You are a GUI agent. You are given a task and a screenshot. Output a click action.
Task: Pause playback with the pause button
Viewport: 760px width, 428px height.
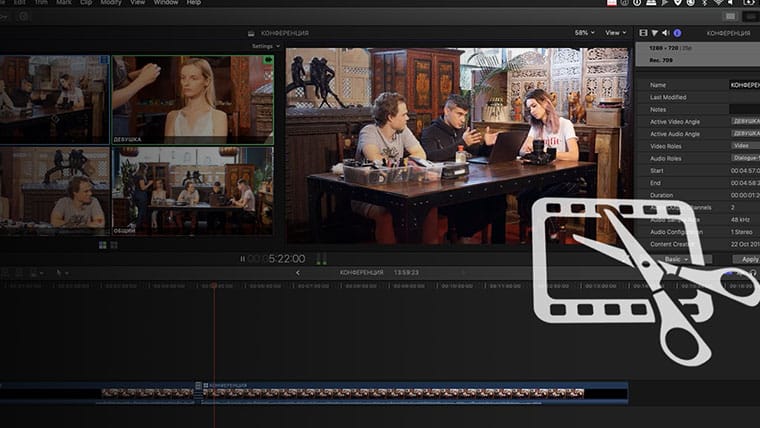click(x=242, y=259)
